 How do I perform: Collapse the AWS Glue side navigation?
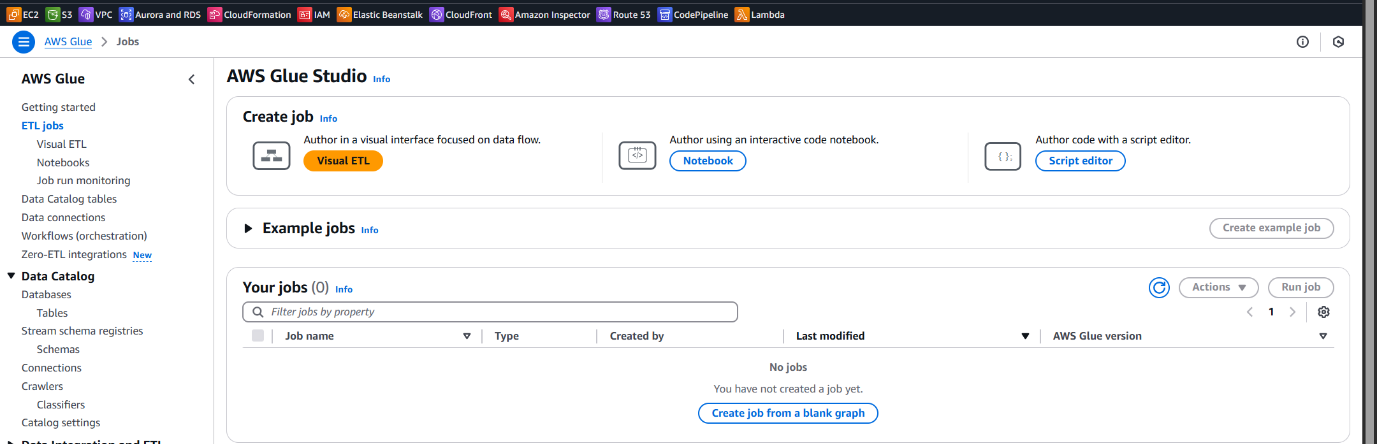tap(192, 79)
